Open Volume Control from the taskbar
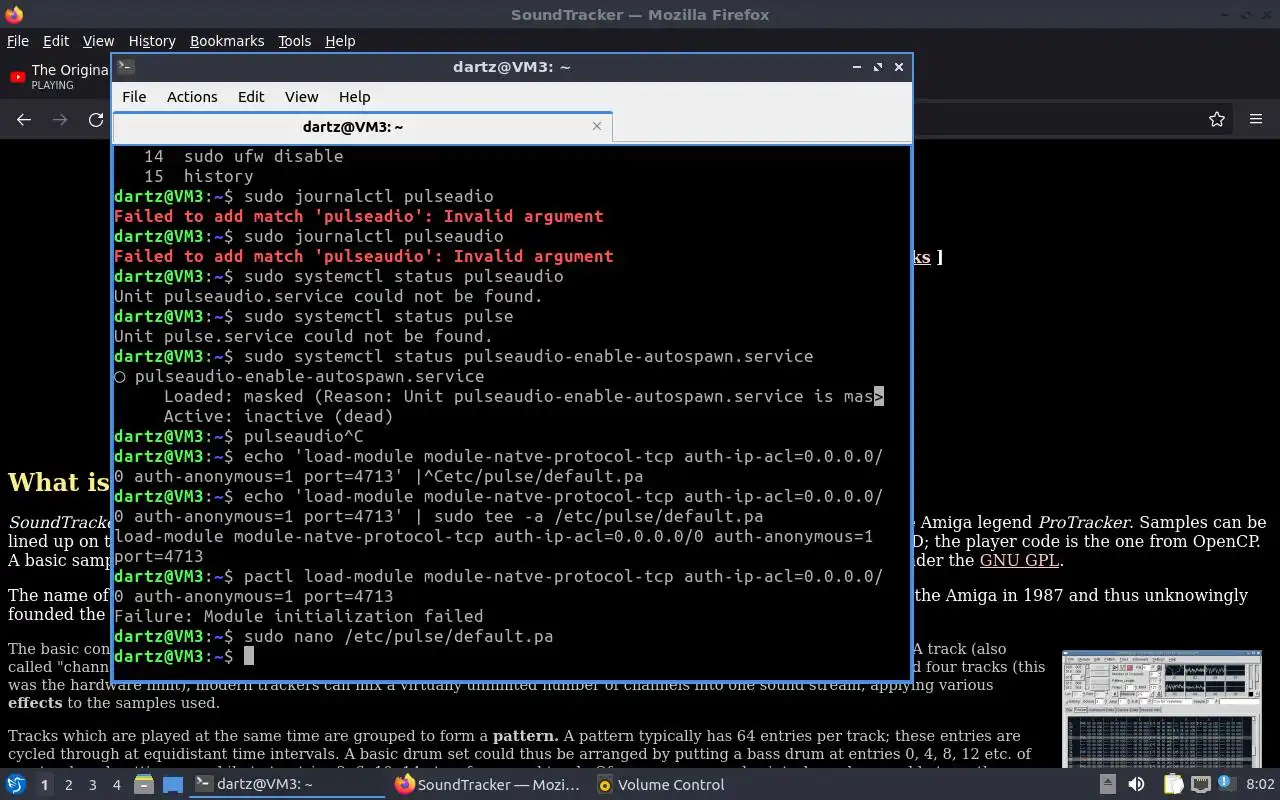This screenshot has width=1280, height=800. [661, 785]
